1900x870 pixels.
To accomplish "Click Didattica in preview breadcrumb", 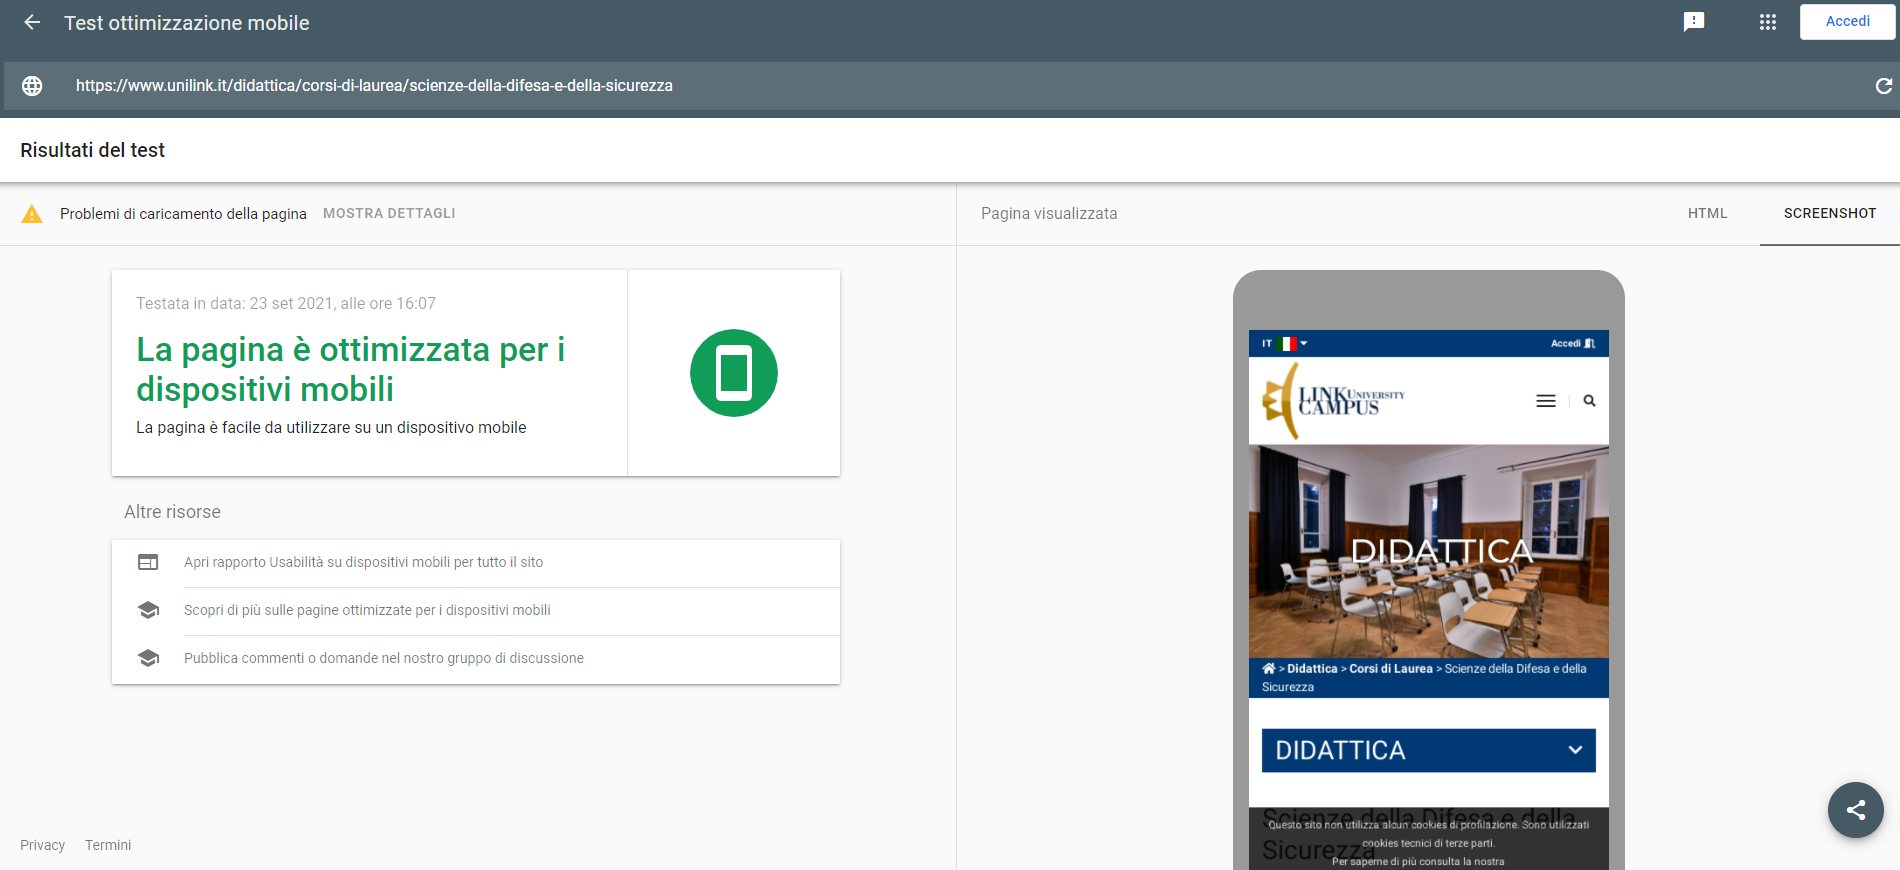I will (x=1312, y=668).
